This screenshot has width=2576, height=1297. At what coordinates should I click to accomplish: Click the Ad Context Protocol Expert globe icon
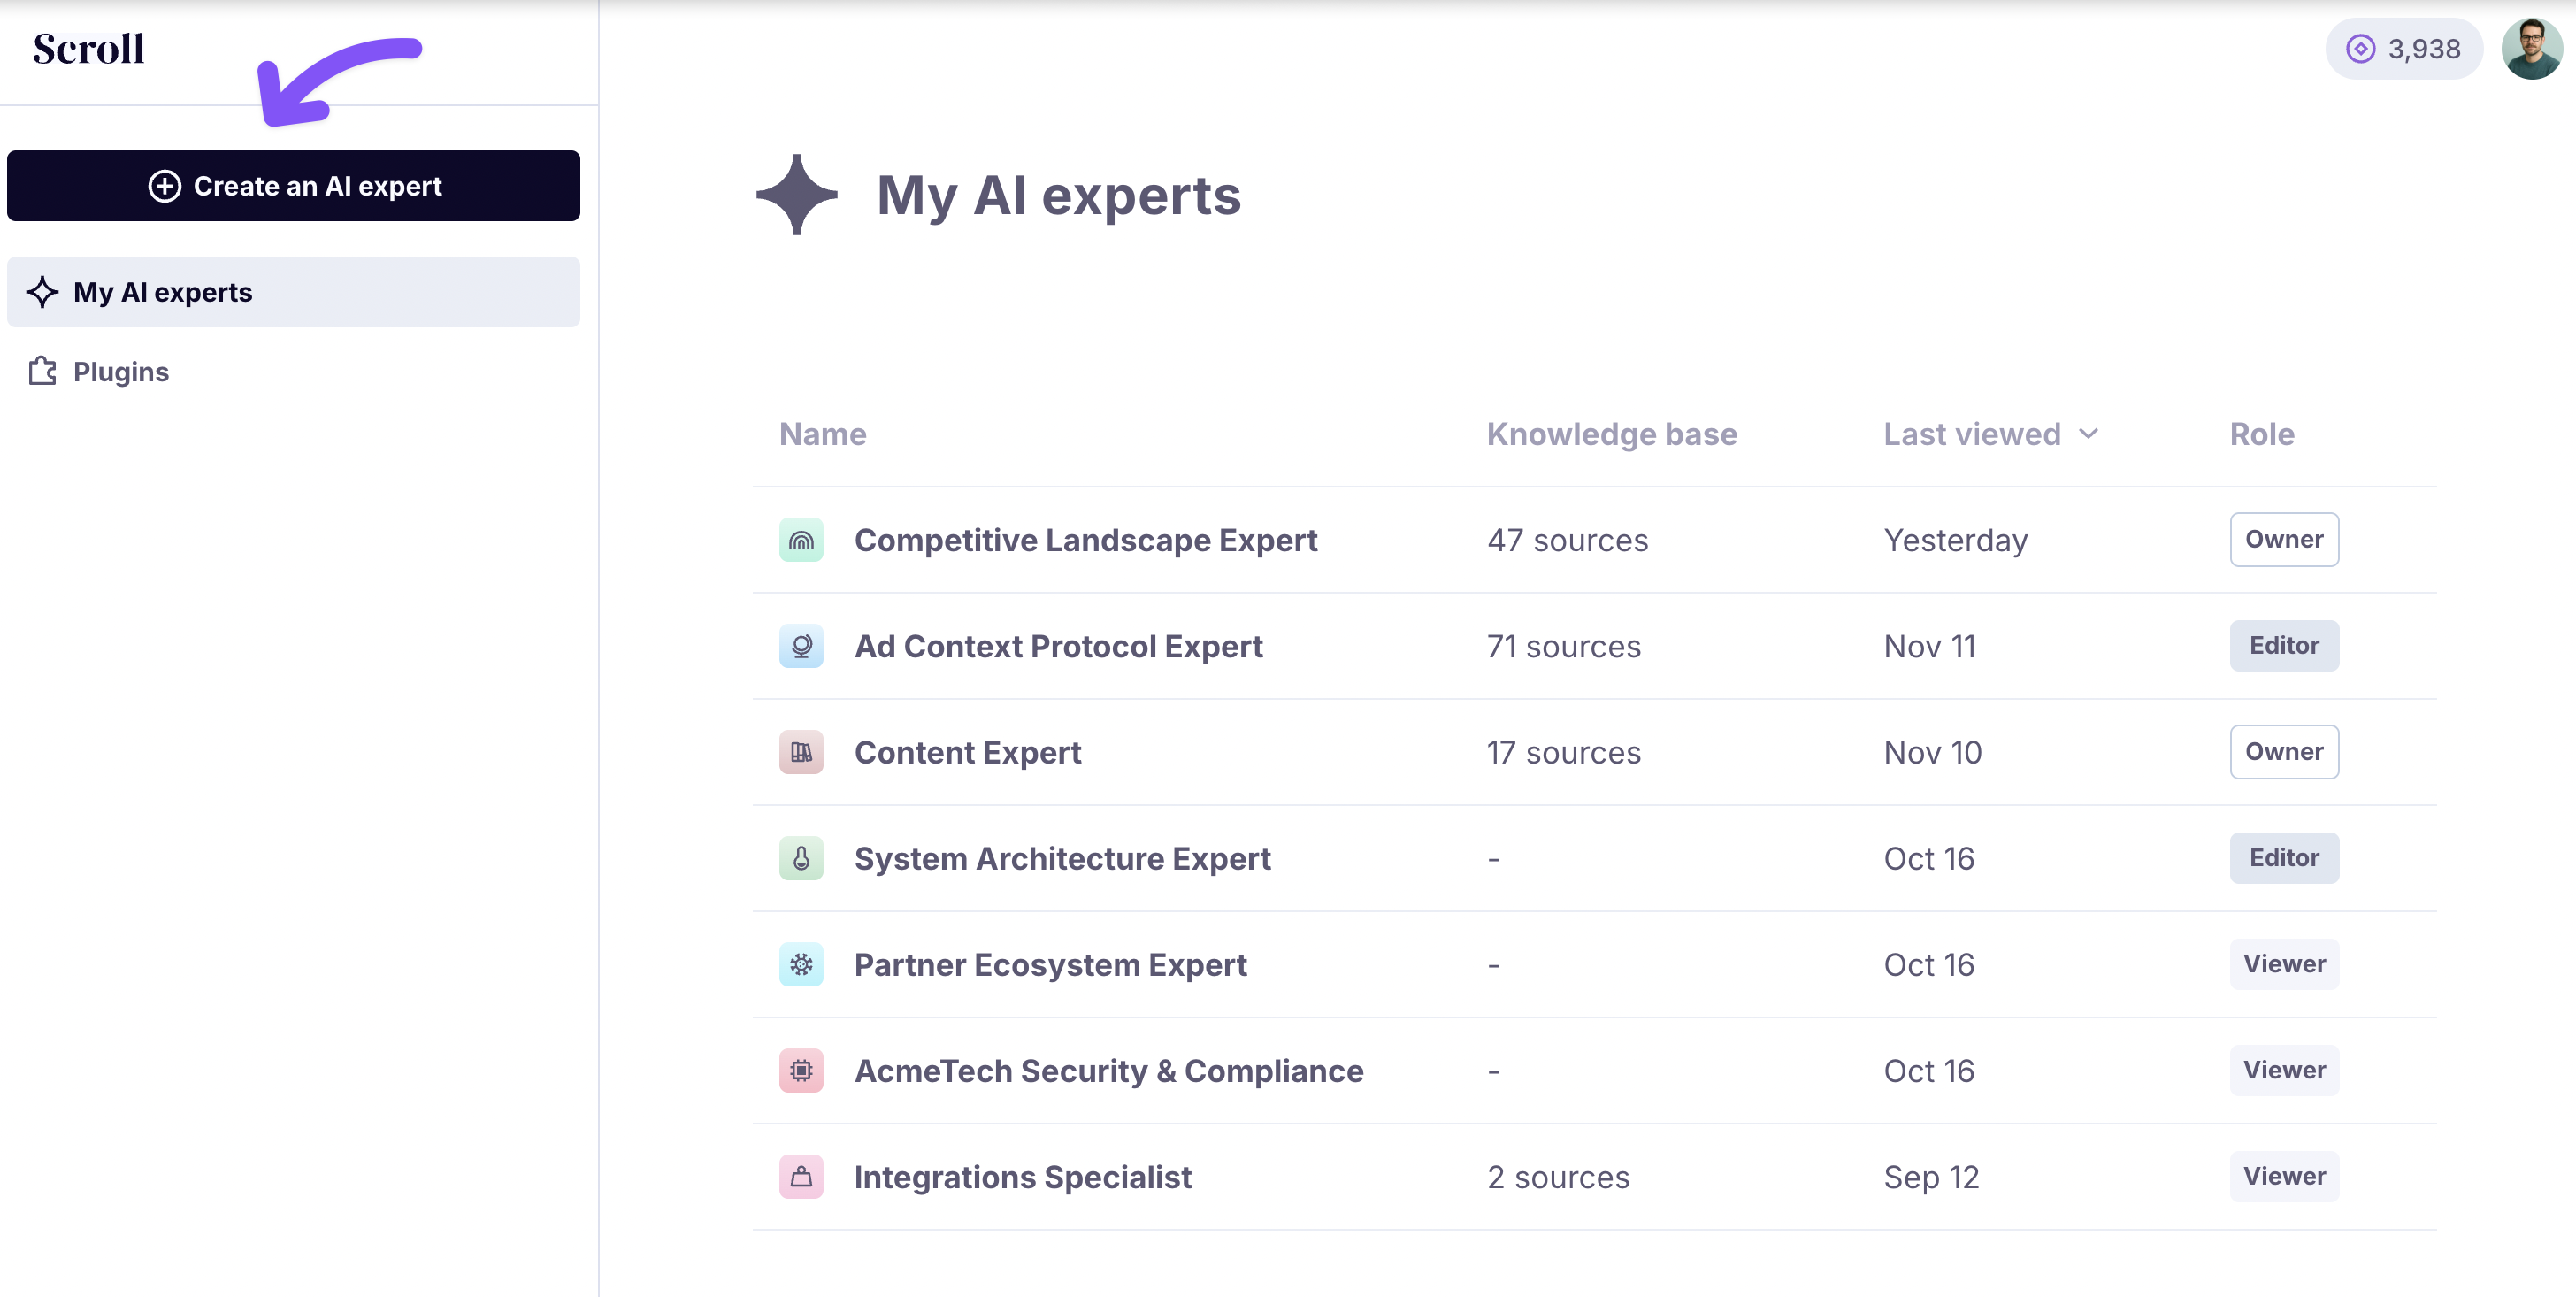tap(801, 646)
